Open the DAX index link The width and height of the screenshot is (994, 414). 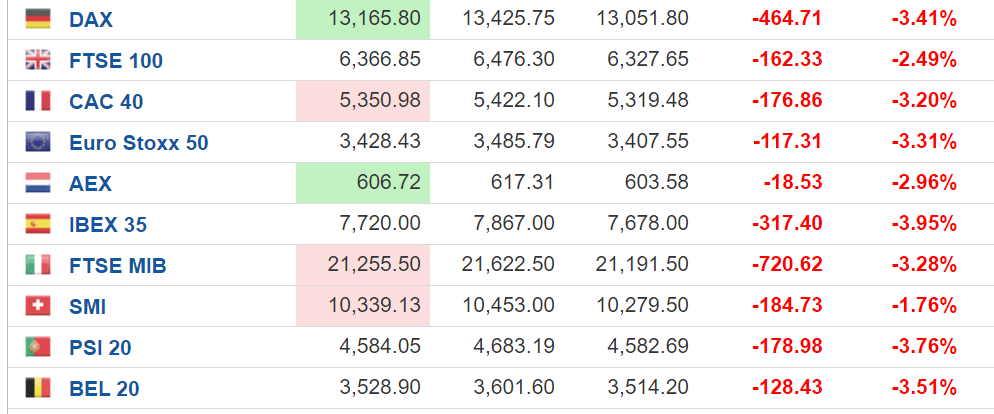91,20
